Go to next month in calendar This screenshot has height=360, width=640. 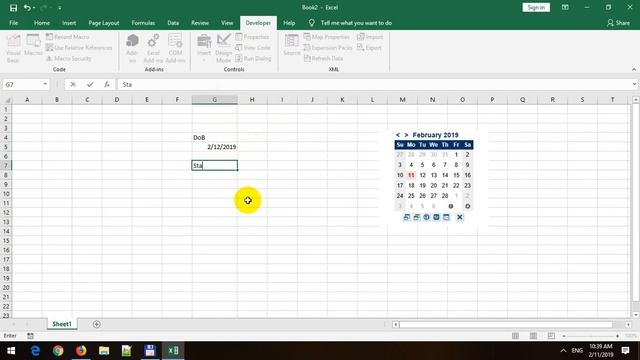pos(406,135)
